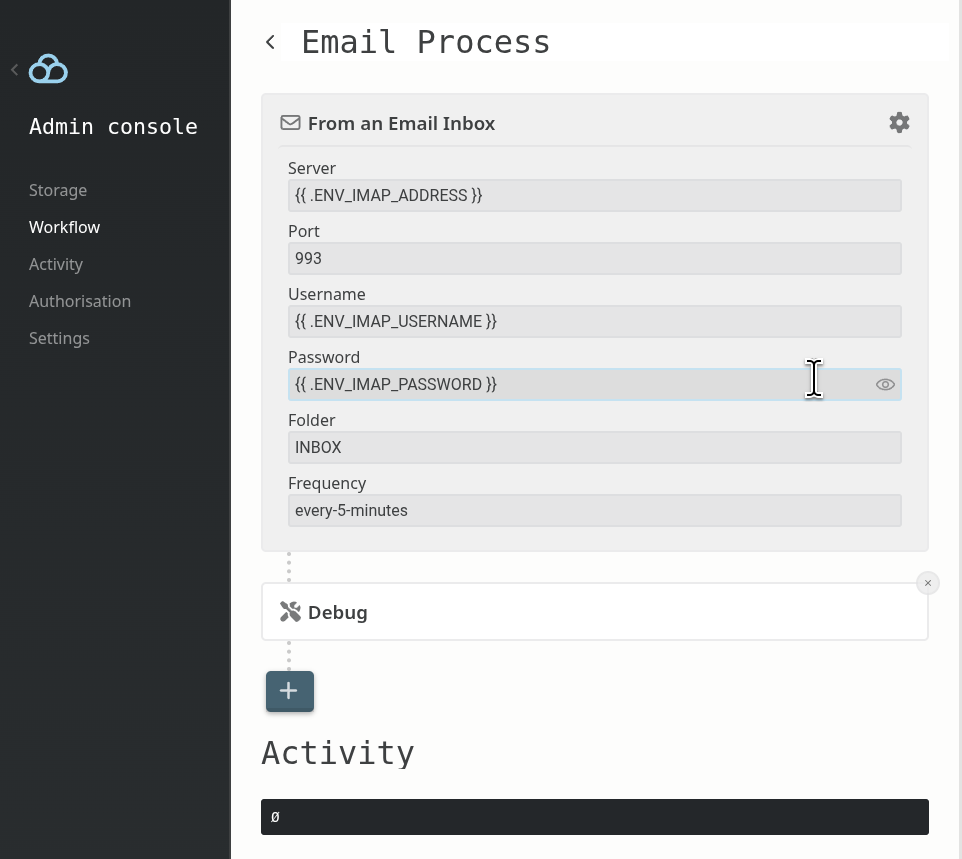Open the Storage section
The image size is (962, 859).
click(58, 190)
